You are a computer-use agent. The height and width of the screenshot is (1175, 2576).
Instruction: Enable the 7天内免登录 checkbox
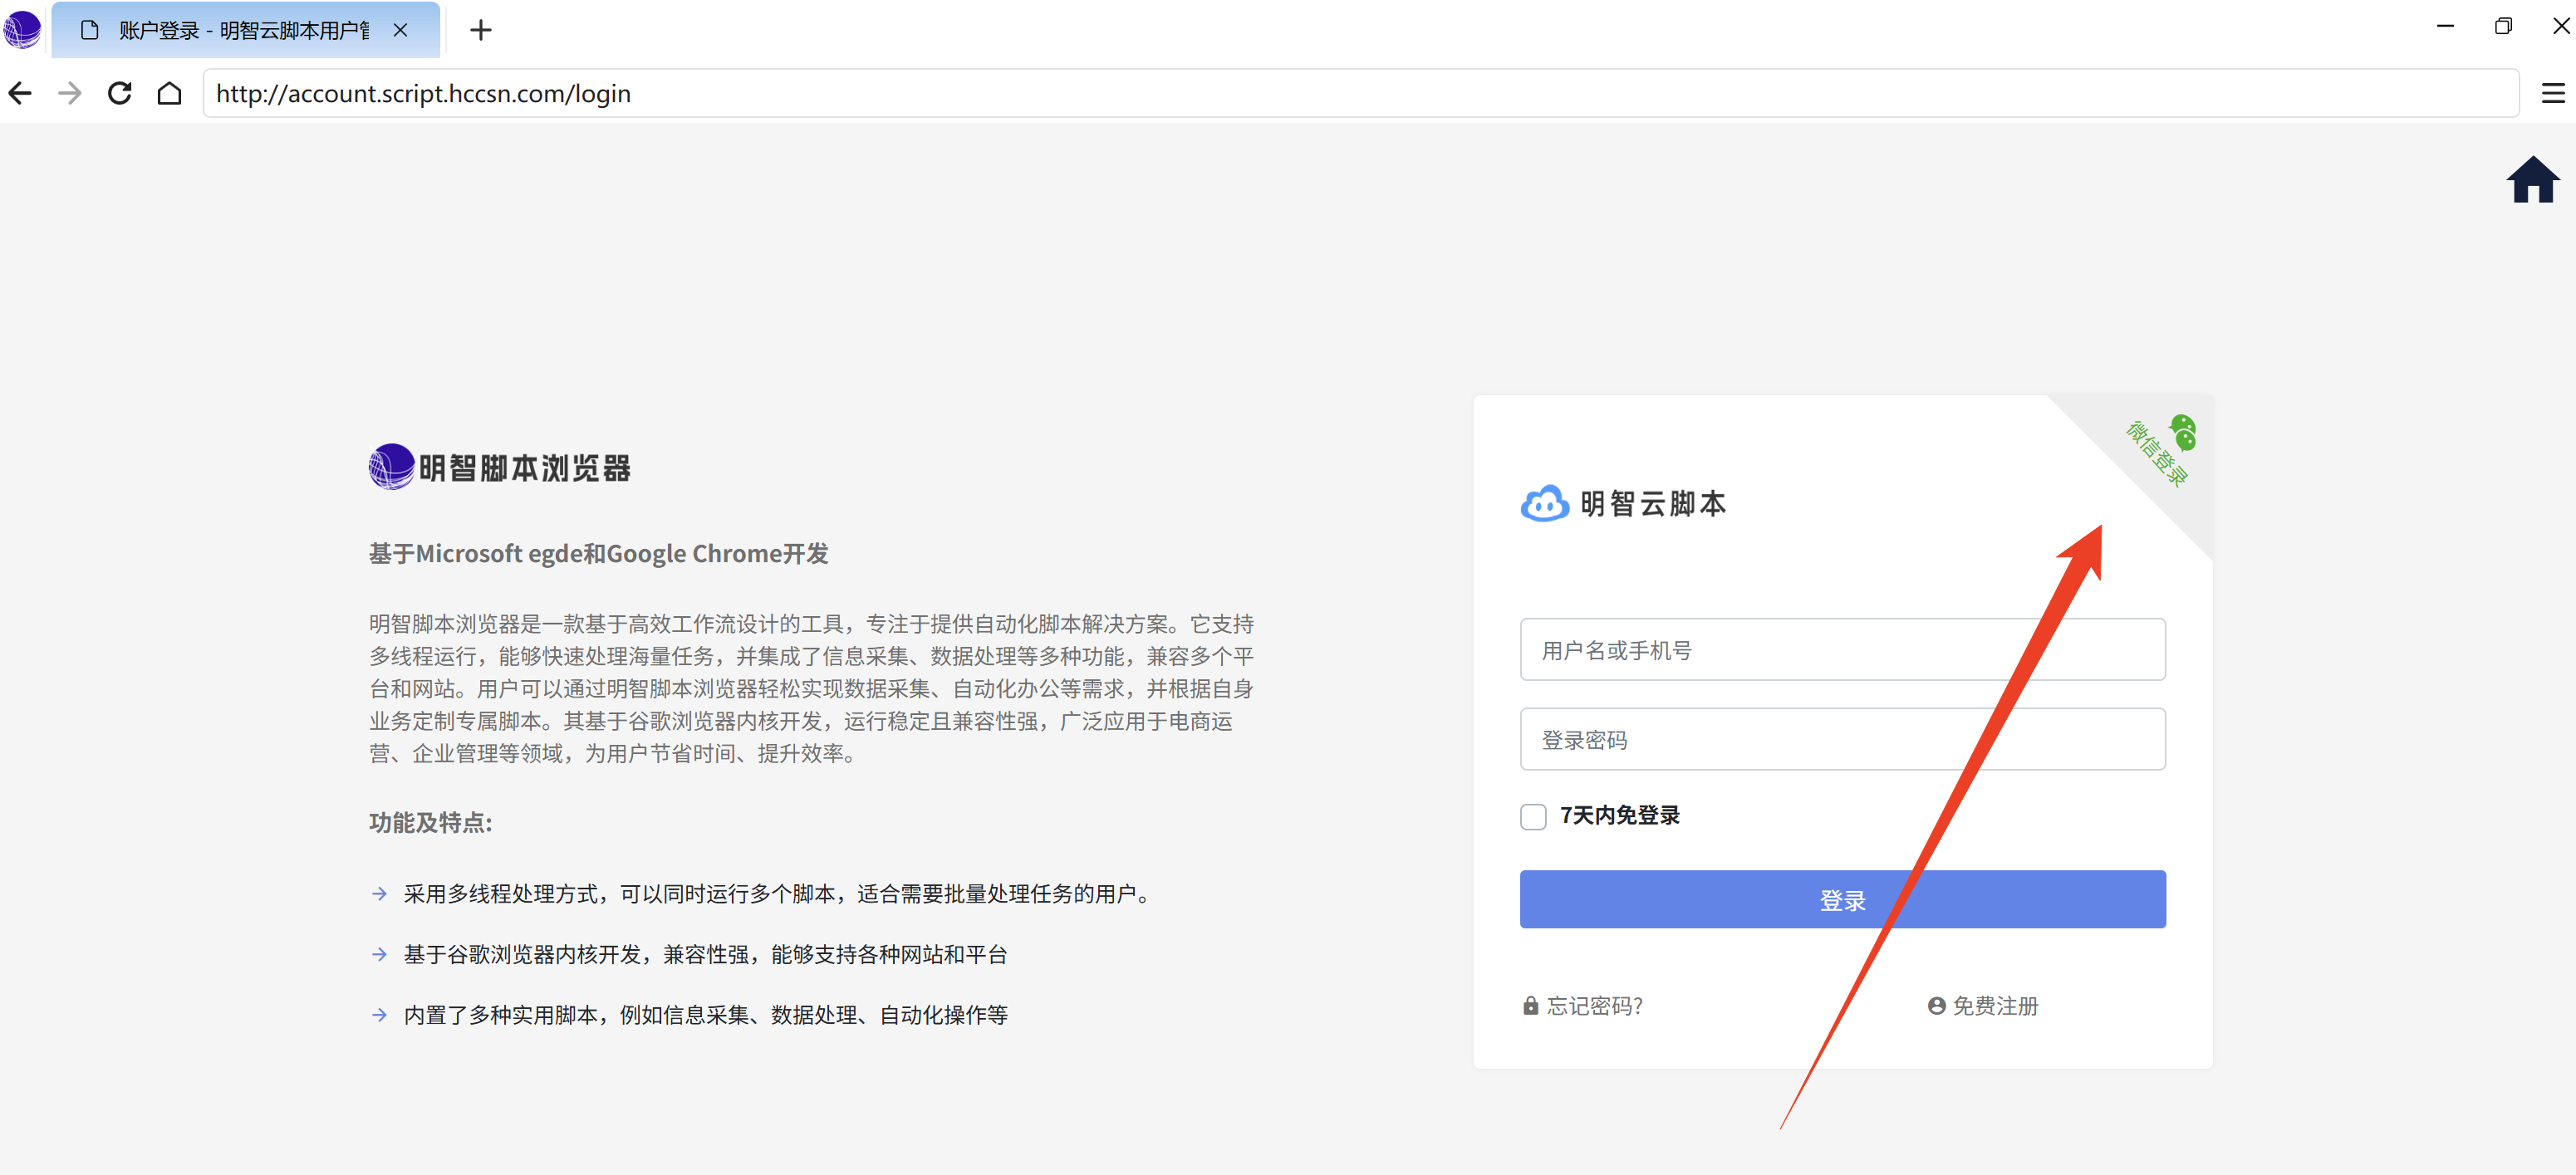click(1533, 817)
